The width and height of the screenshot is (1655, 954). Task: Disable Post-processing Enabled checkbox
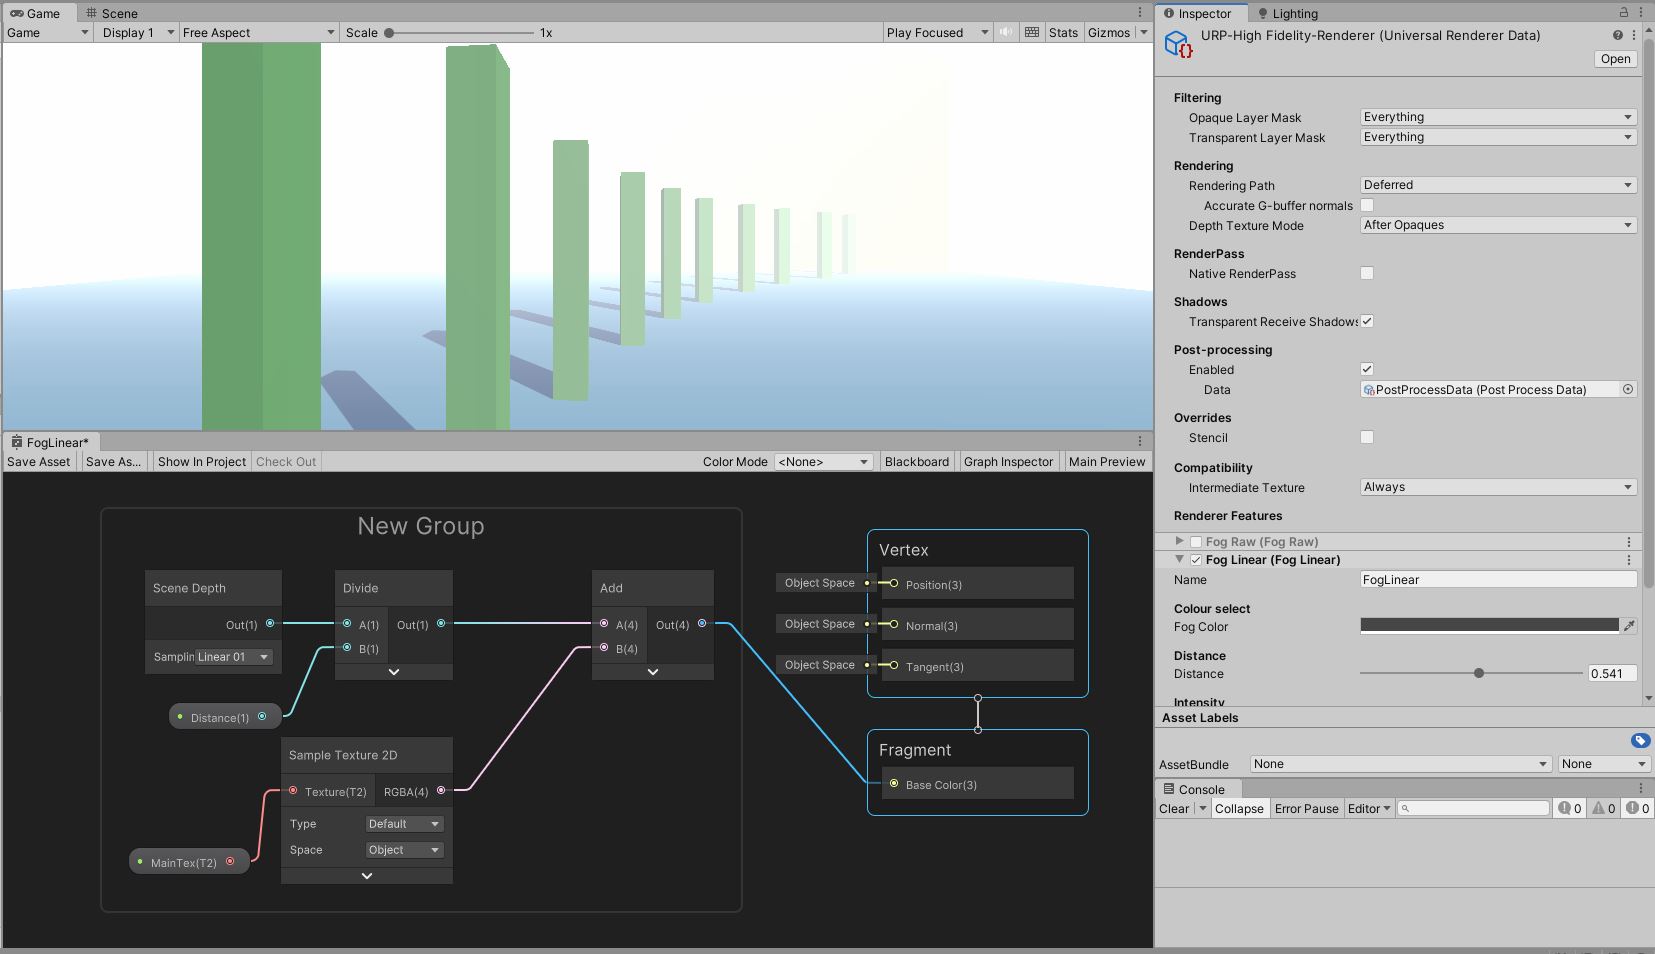(x=1366, y=368)
